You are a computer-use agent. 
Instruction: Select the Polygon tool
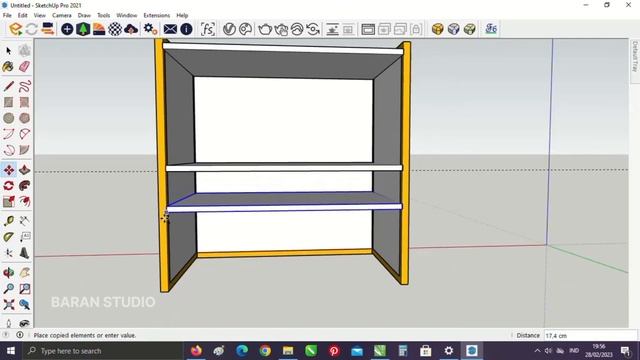click(24, 118)
